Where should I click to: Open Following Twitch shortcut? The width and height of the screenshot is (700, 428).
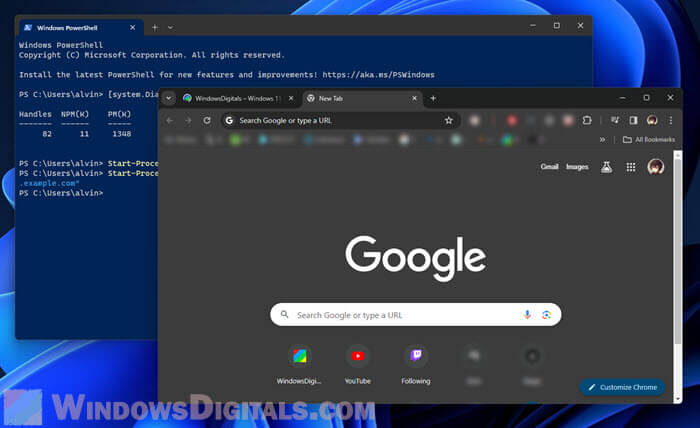tap(416, 365)
